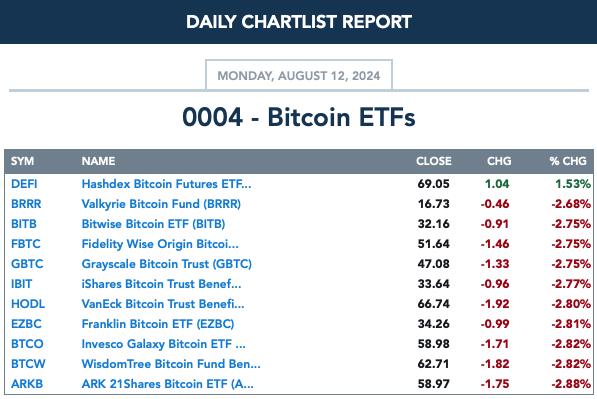Open the ARKB symbol link

click(27, 384)
